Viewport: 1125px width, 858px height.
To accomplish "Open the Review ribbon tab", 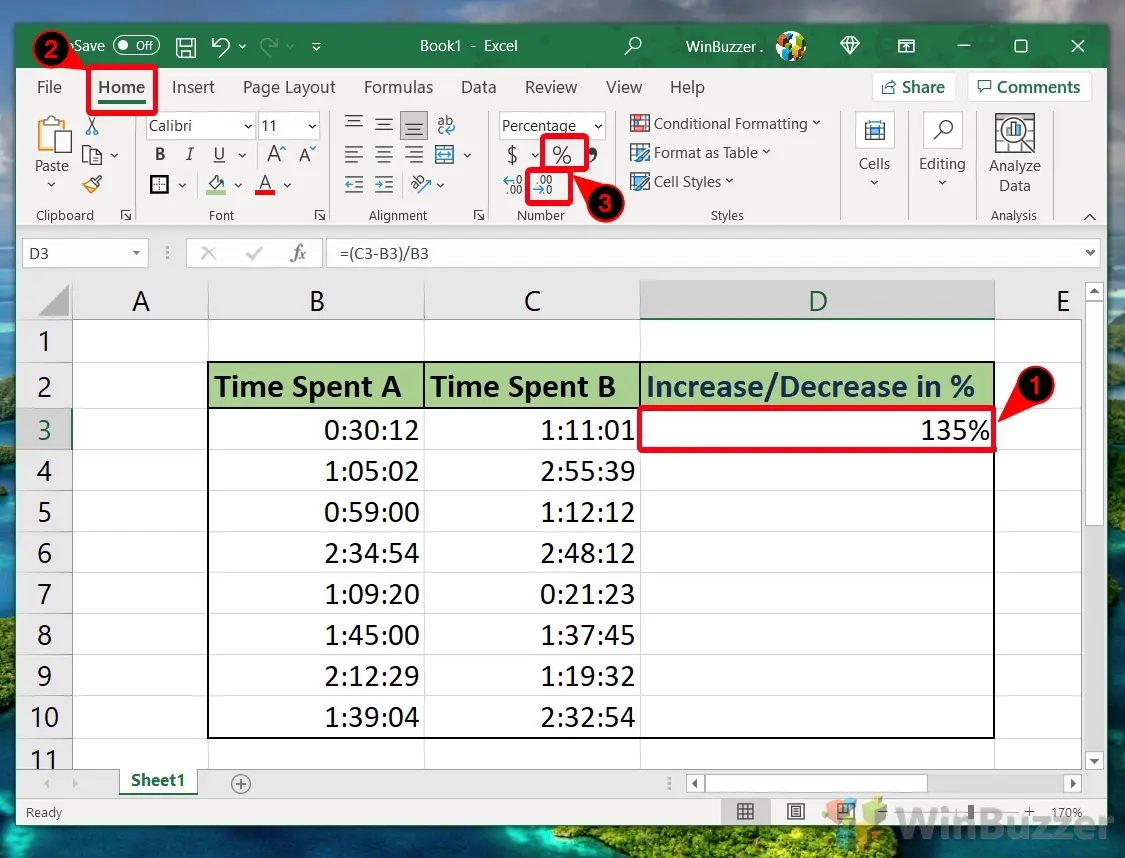I will (551, 87).
